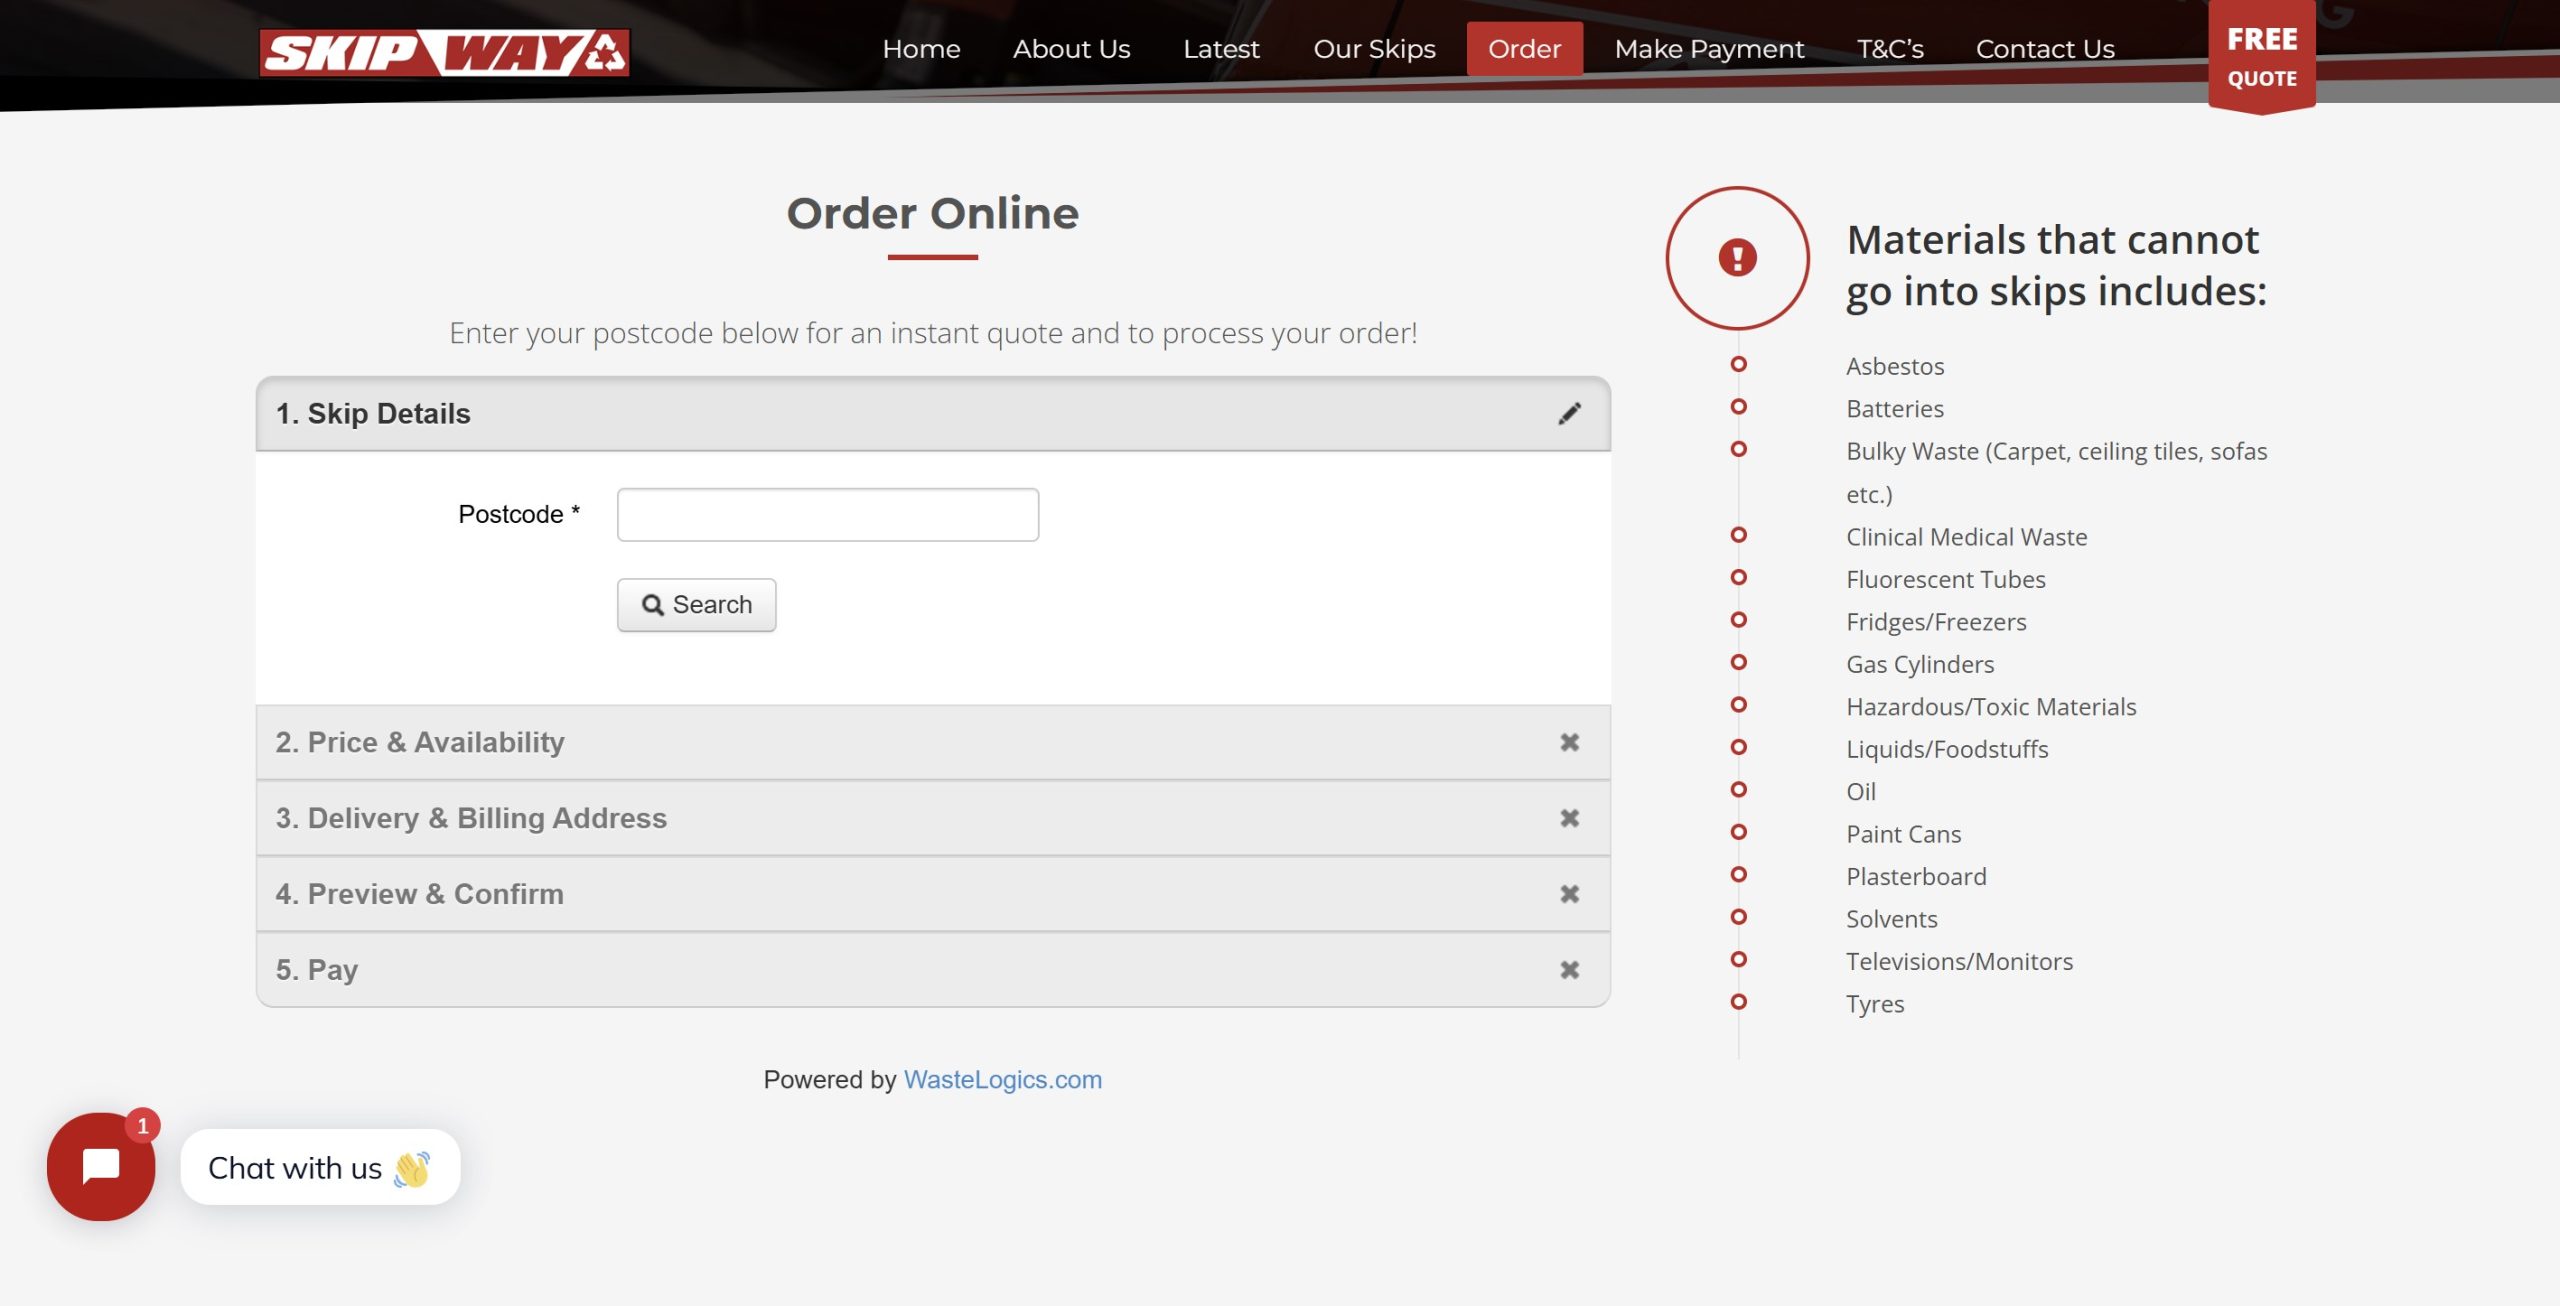Viewport: 2560px width, 1306px height.
Task: Expand the Pay section header
Action: click(x=317, y=970)
